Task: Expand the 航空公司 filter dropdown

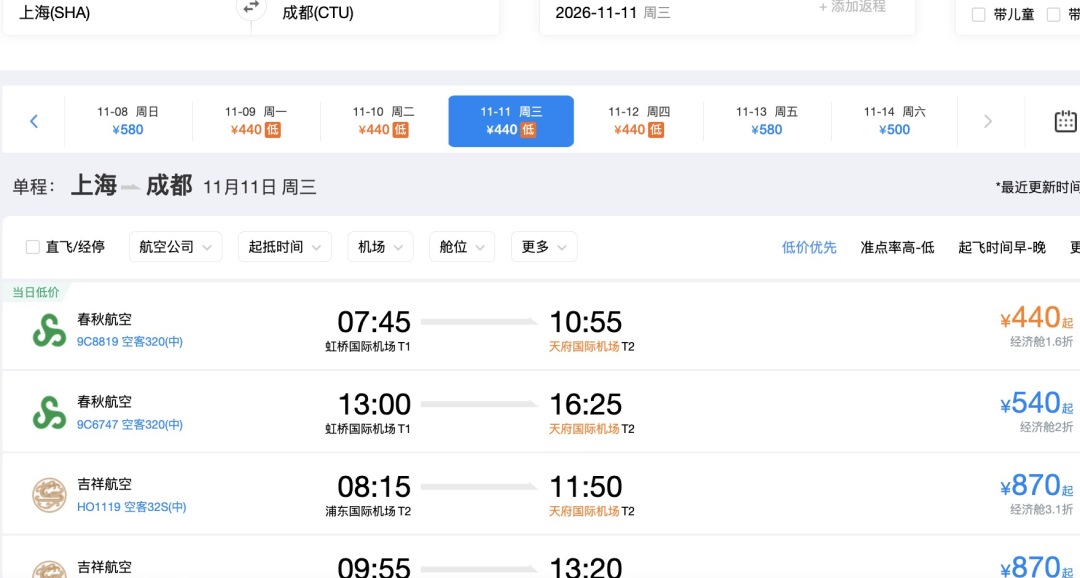Action: click(x=176, y=247)
